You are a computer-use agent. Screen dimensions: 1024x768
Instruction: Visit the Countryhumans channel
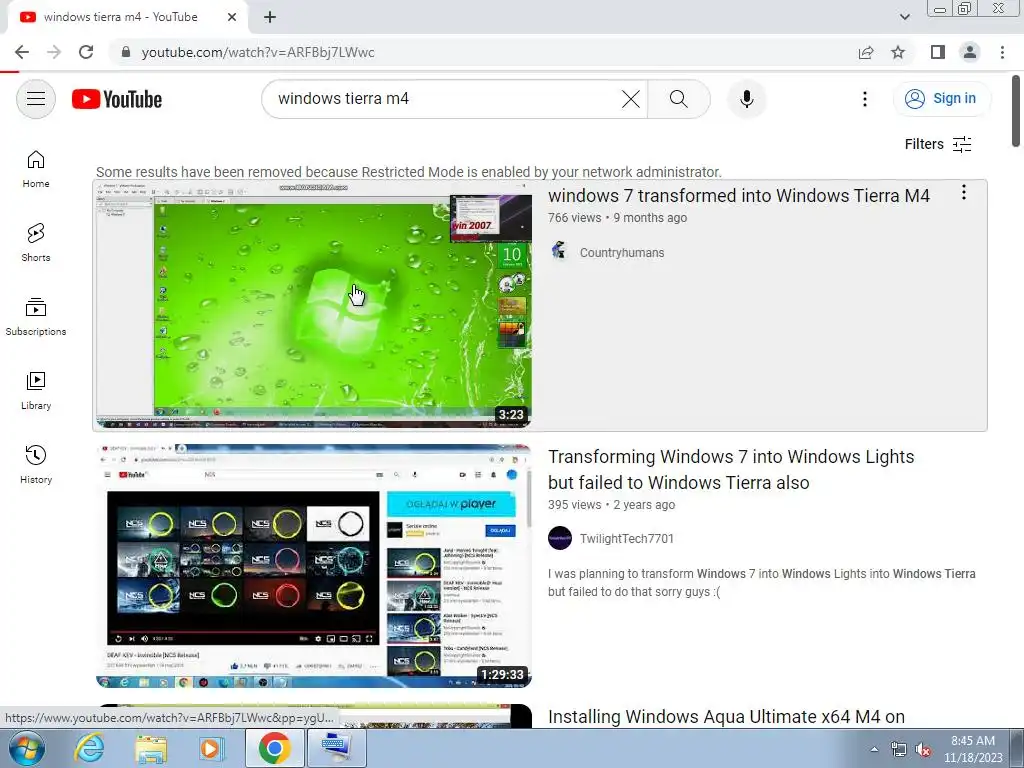point(622,253)
